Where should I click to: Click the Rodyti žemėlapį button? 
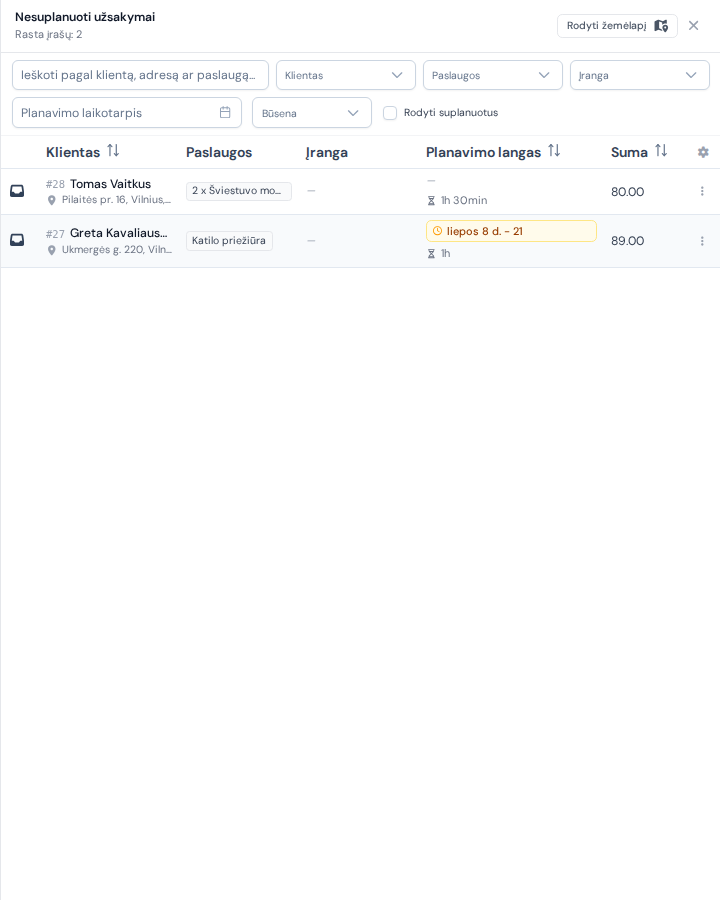click(617, 26)
